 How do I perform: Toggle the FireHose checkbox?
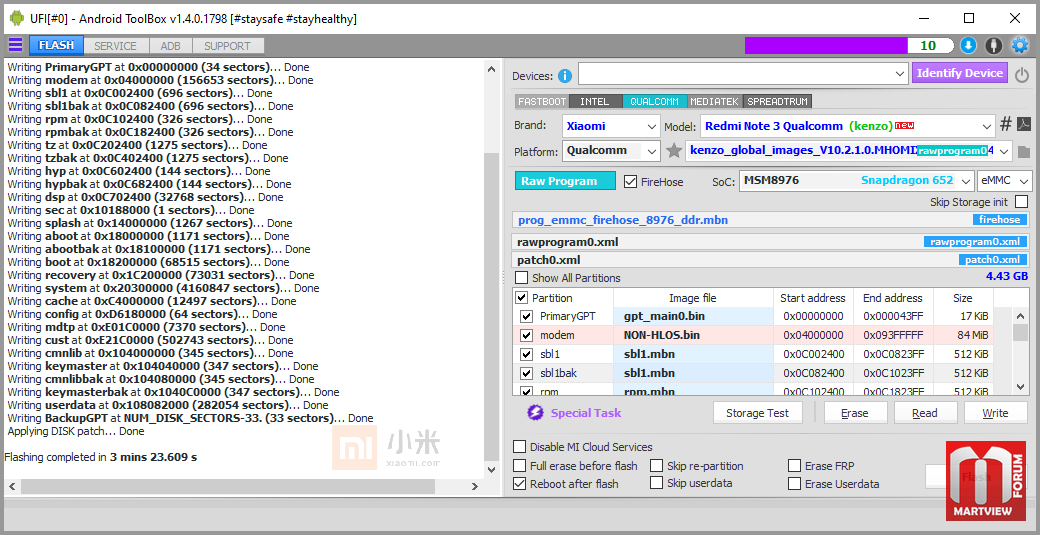[631, 181]
